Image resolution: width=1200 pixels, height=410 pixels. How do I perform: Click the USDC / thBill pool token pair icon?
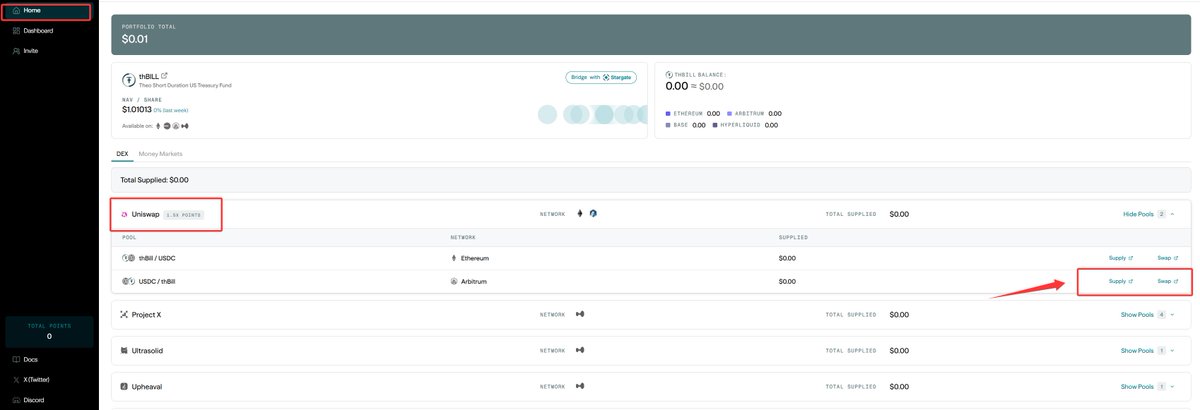point(129,281)
